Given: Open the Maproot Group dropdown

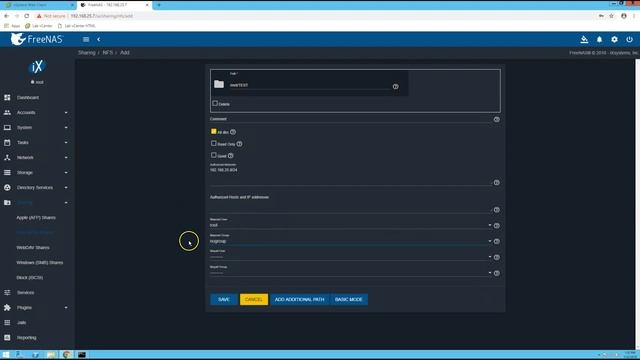Looking at the screenshot, I should (x=351, y=241).
